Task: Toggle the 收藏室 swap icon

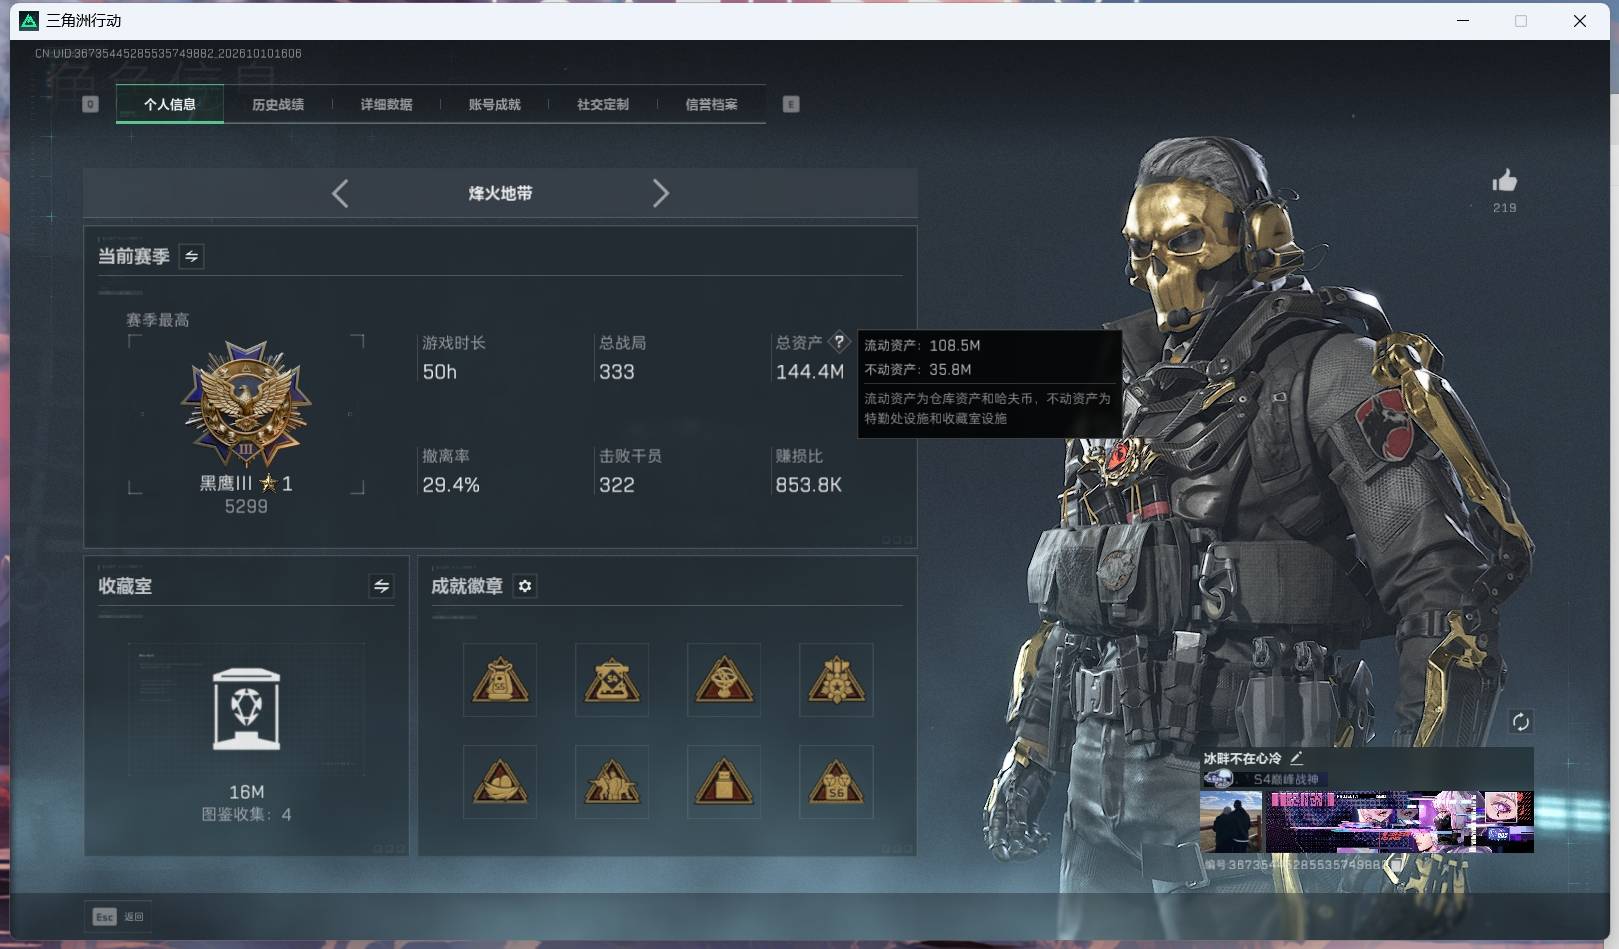Action: 381,586
